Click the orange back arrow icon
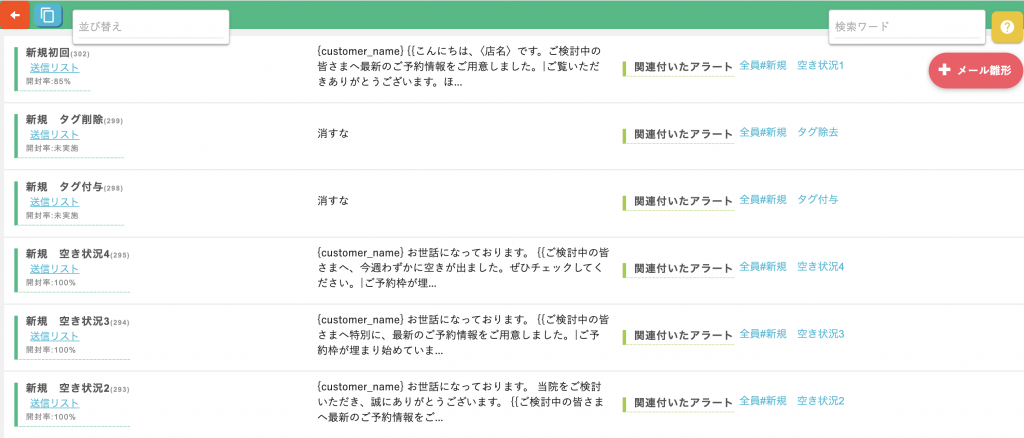The image size is (1024, 438). tap(15, 15)
